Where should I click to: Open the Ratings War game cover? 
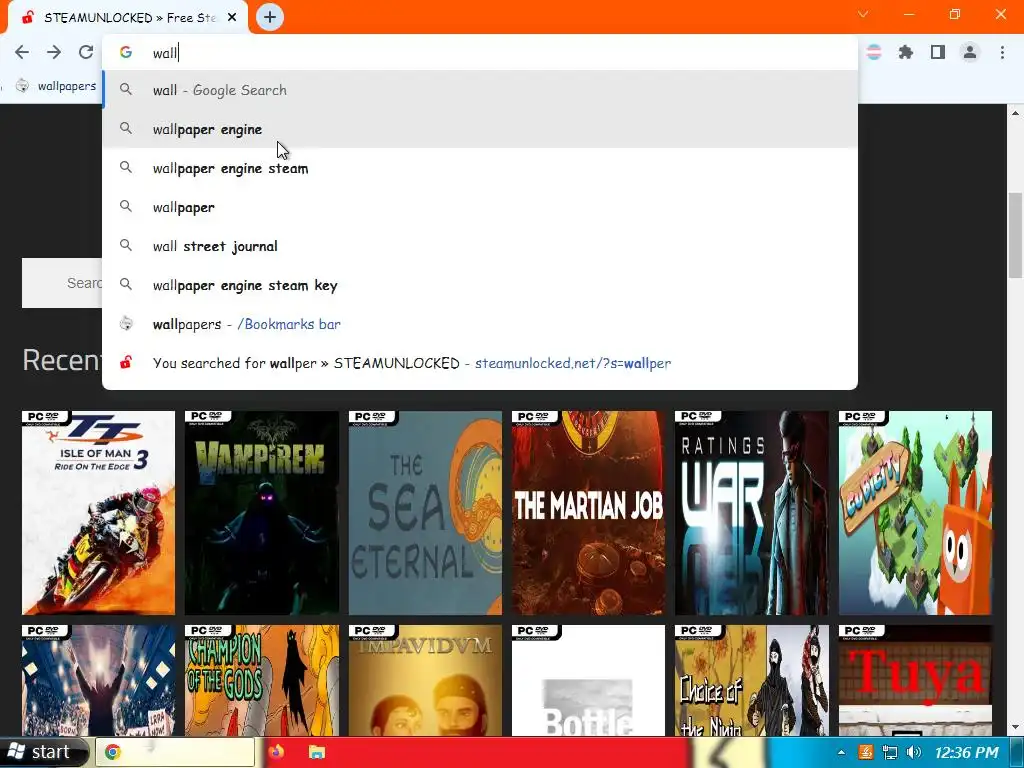[x=752, y=513]
